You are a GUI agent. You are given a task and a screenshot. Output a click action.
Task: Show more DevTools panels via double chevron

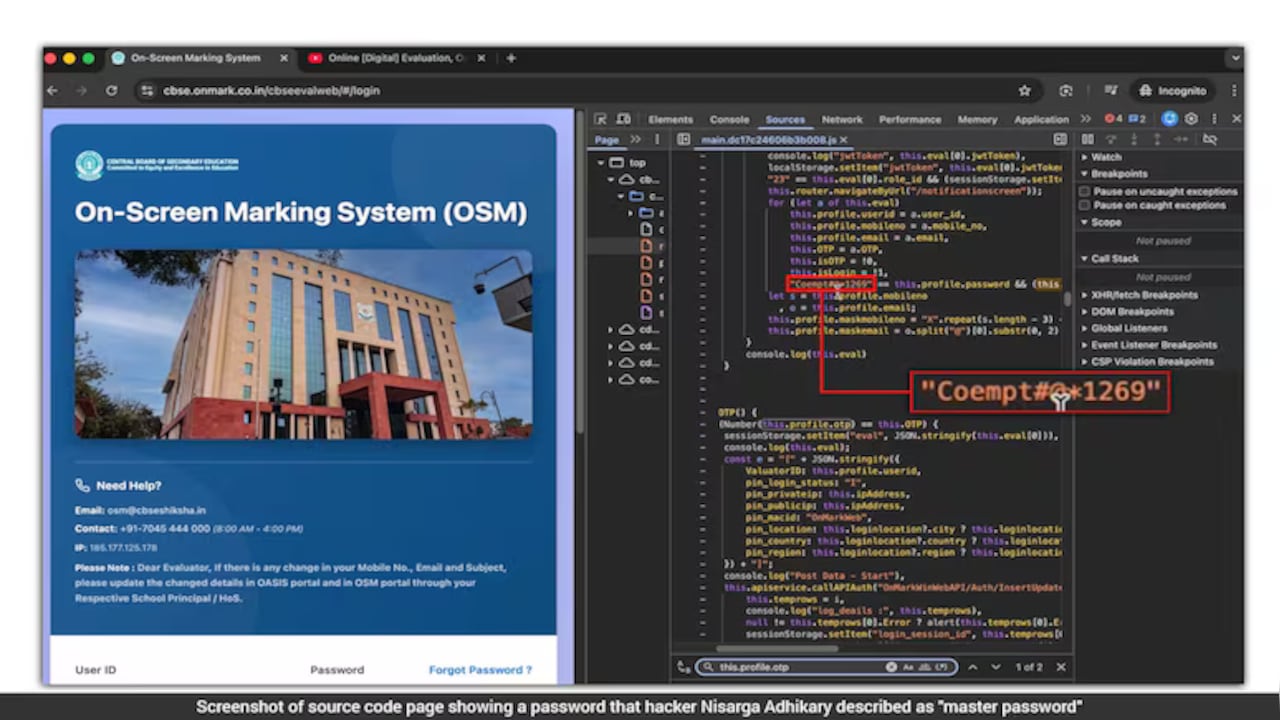coord(1085,119)
